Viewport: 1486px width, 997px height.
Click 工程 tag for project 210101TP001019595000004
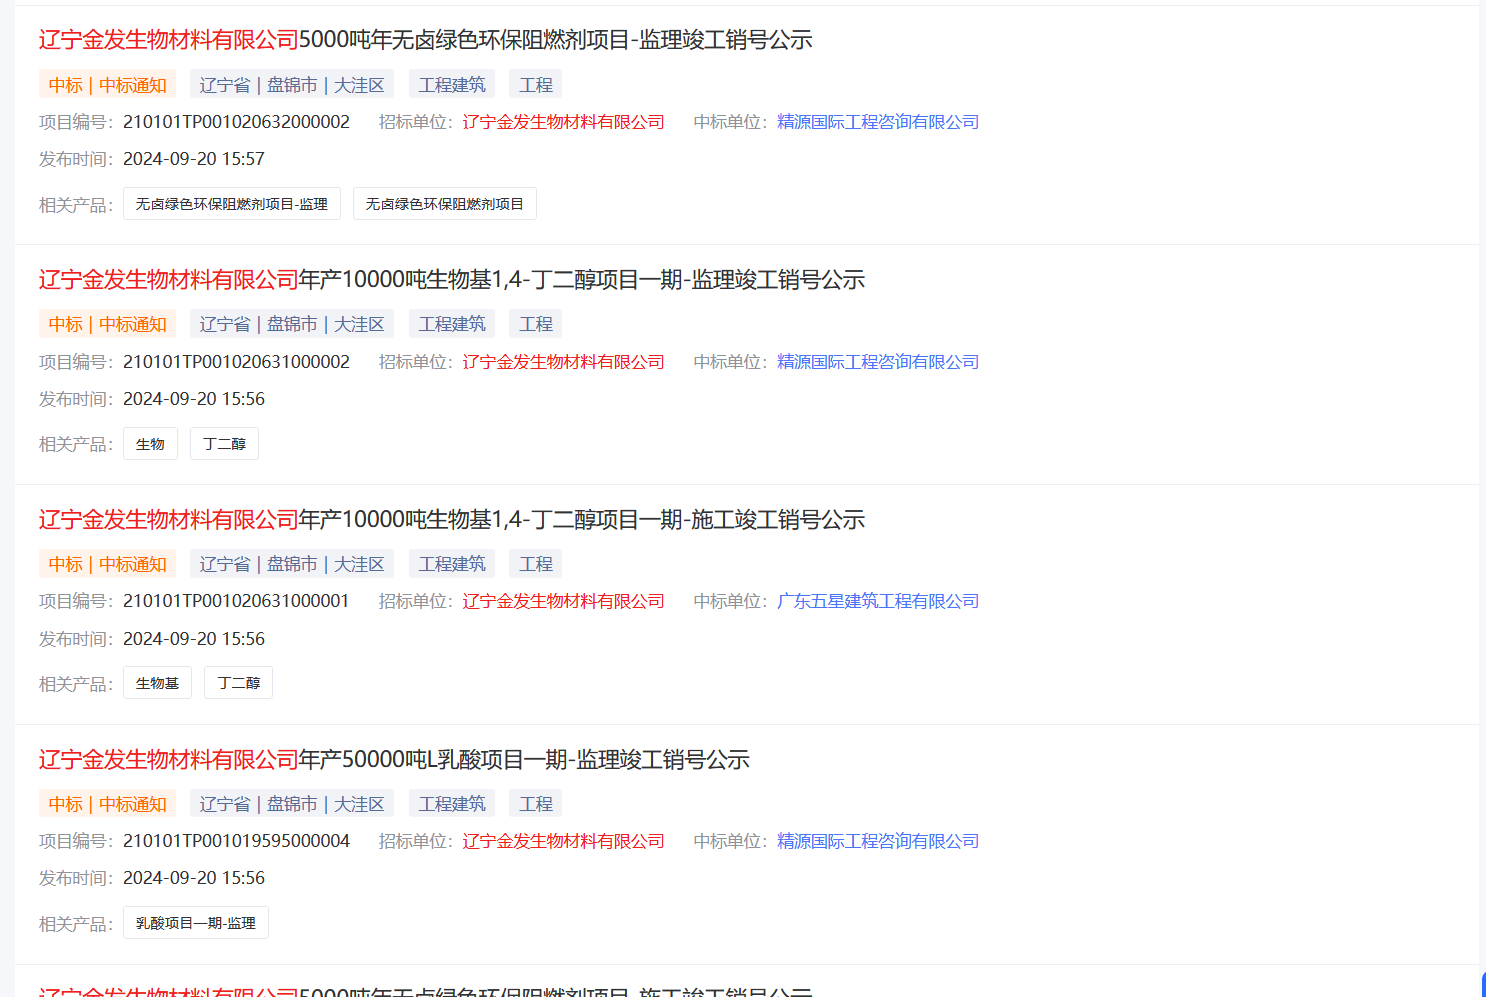pyautogui.click(x=536, y=804)
